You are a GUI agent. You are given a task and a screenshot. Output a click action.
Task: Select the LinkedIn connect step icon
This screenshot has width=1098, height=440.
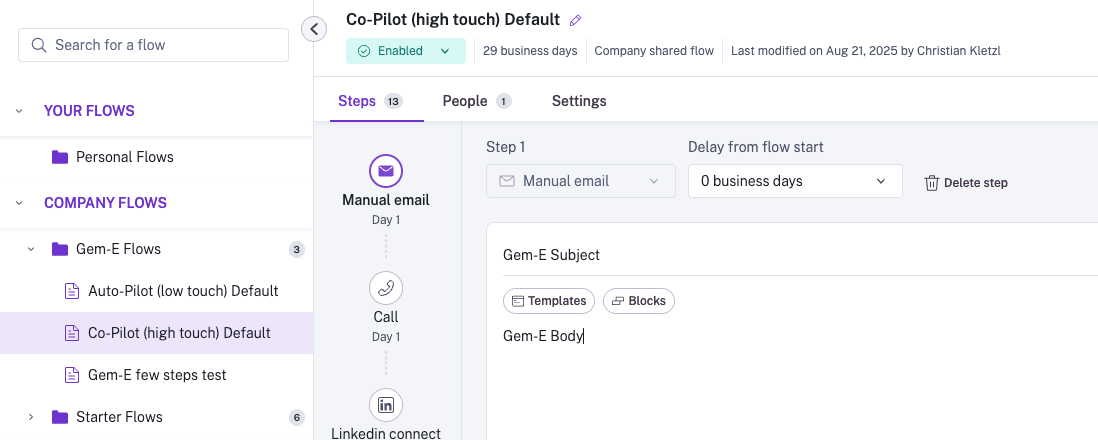pyautogui.click(x=386, y=405)
